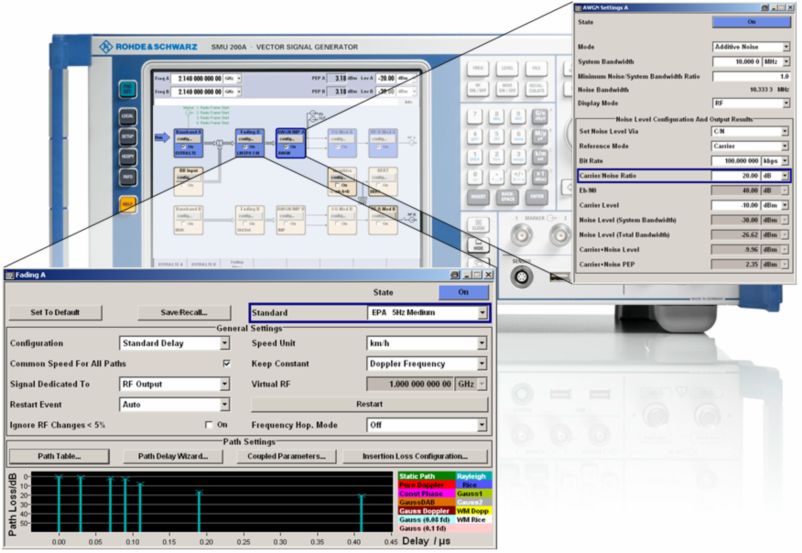Tap the BACKSPACE key below the keypad
This screenshot has height=553, width=802.
[507, 197]
